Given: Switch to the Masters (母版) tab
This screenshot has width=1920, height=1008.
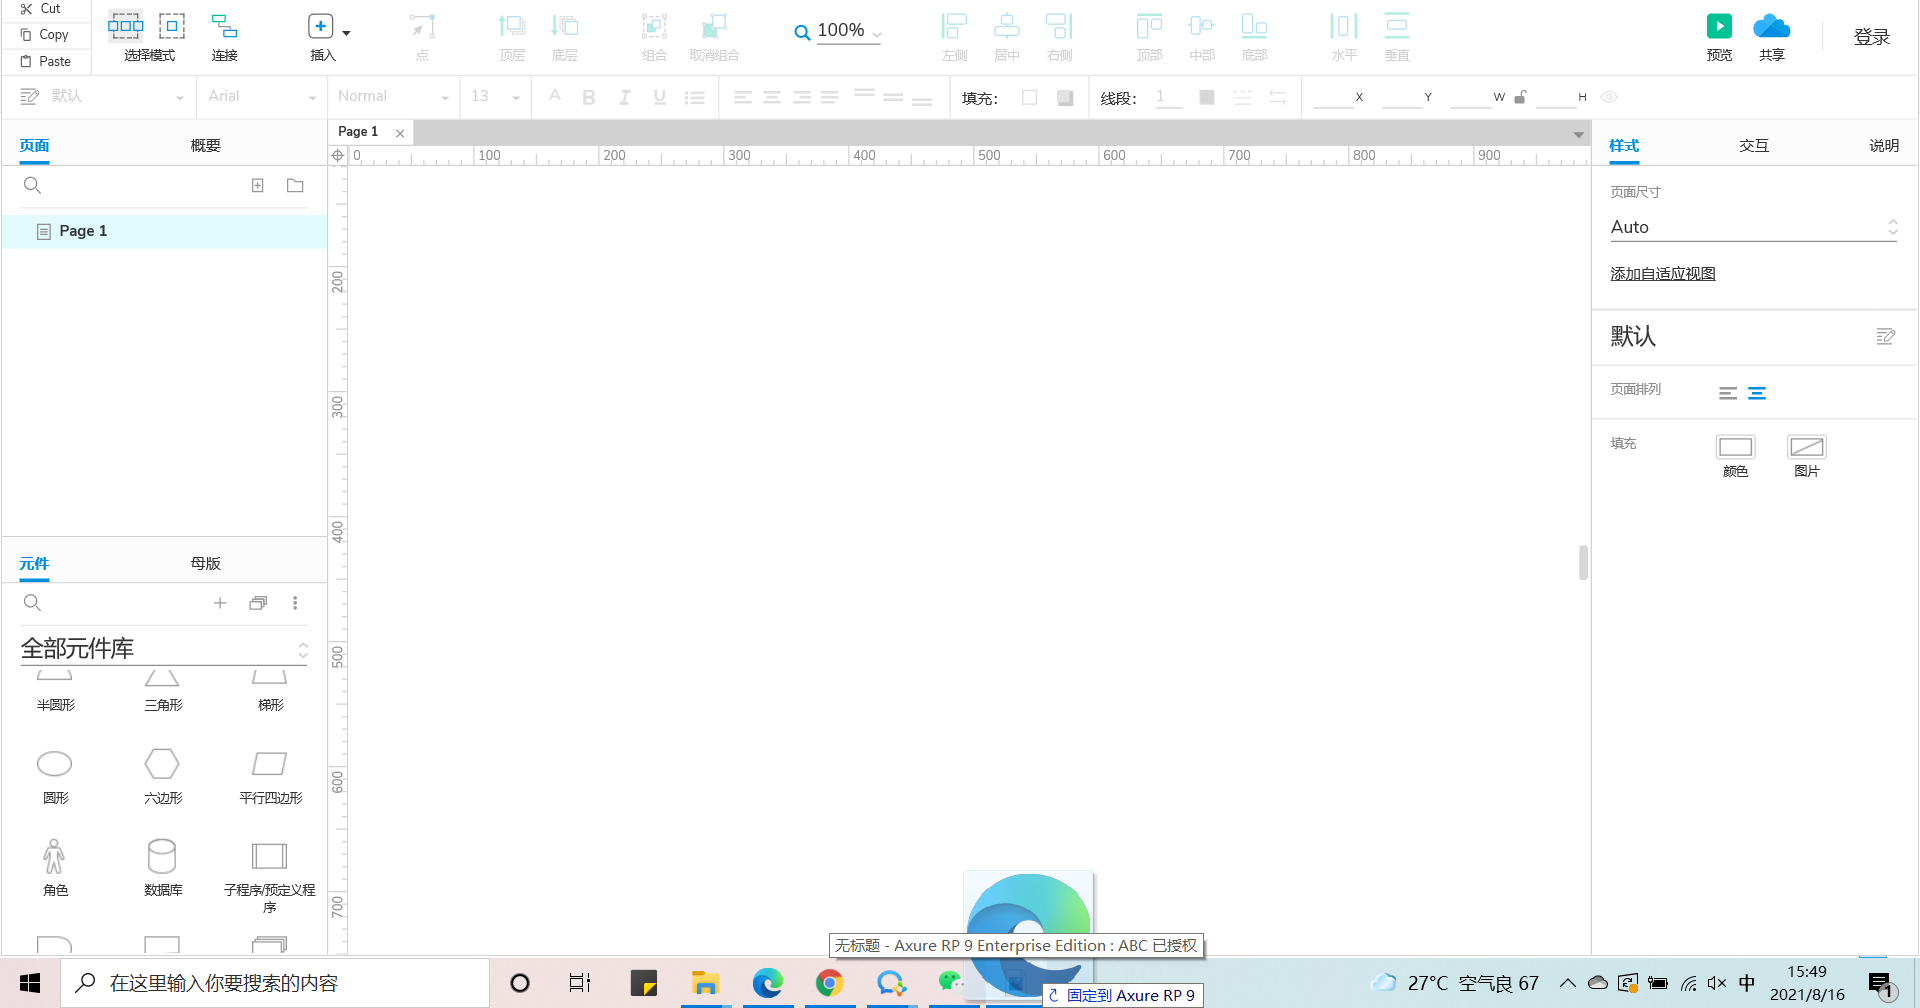Looking at the screenshot, I should (205, 563).
